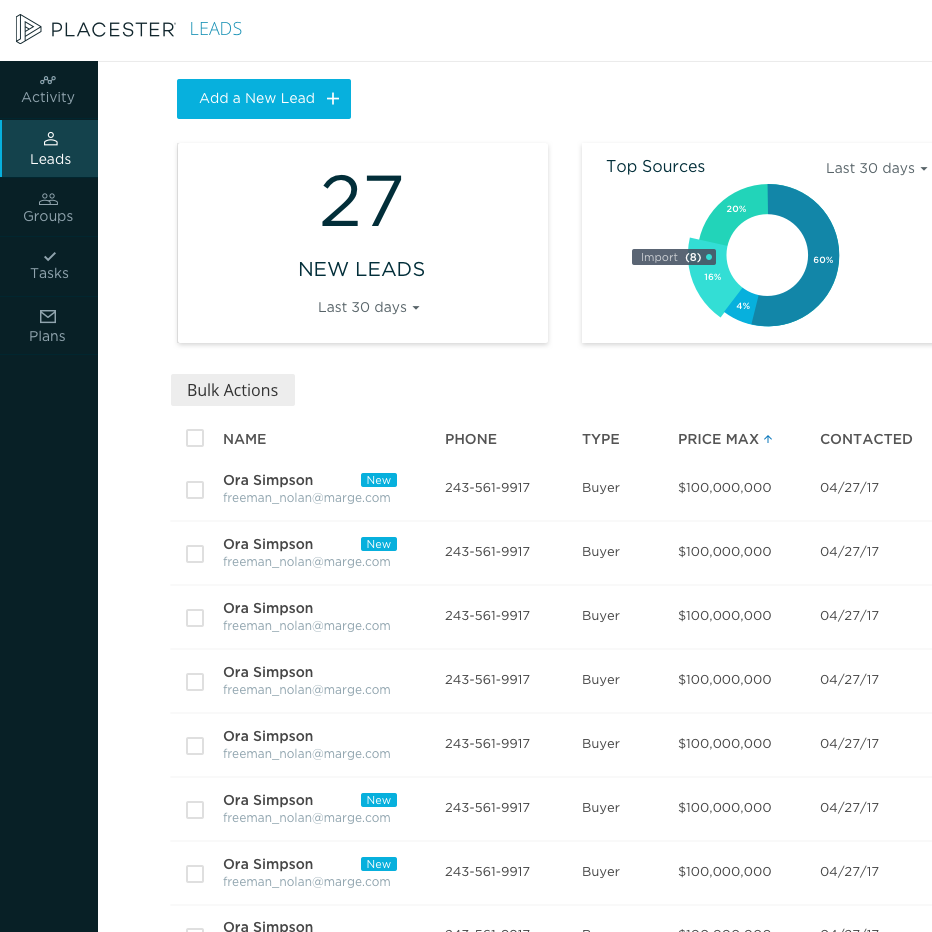Click 04/27/17 date in first row

[849, 488]
